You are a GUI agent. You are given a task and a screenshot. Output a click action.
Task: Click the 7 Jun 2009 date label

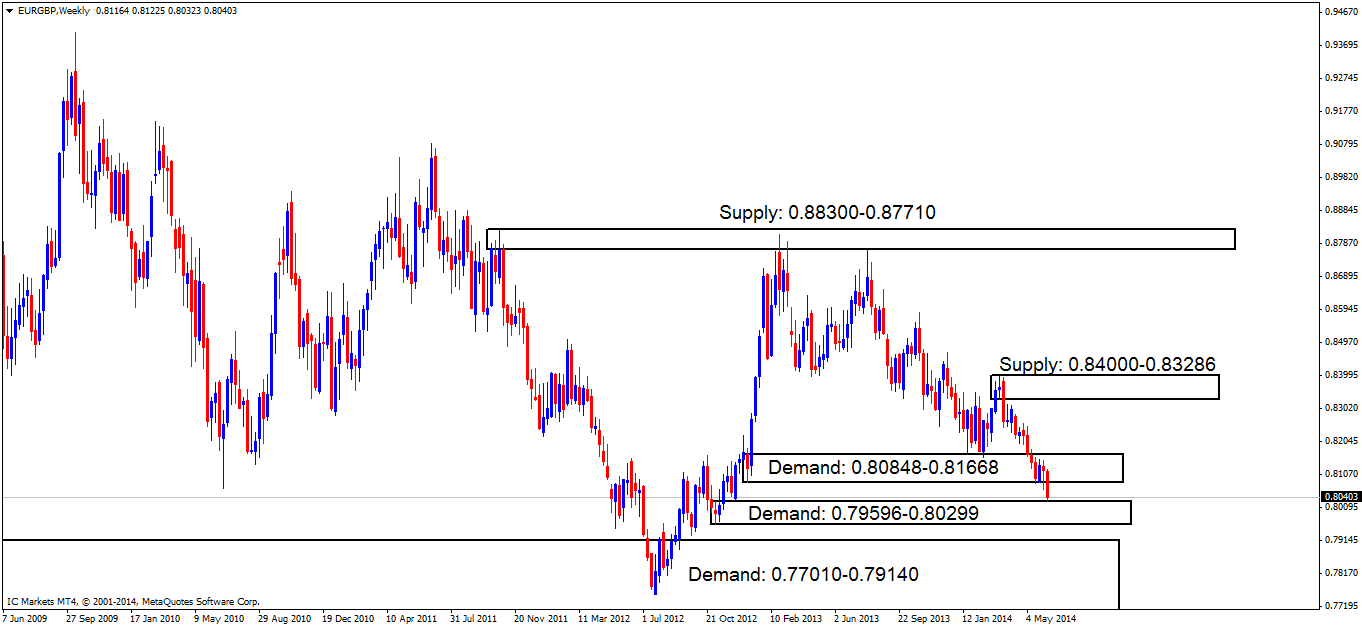click(24, 619)
